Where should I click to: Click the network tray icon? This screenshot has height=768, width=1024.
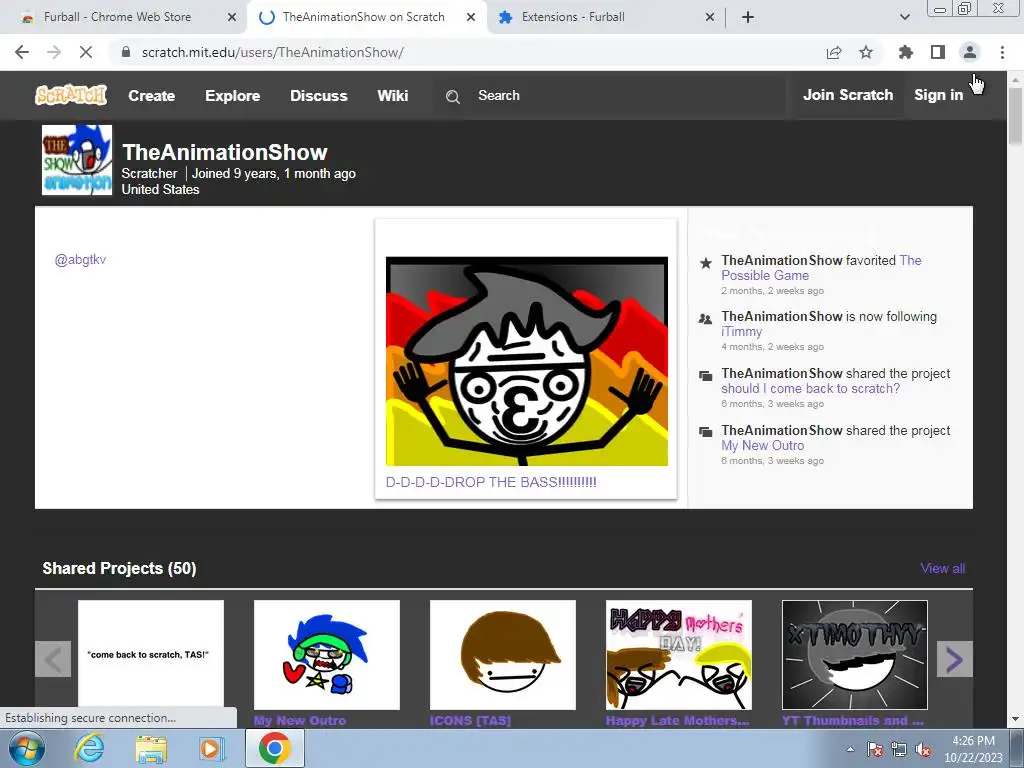pos(899,749)
